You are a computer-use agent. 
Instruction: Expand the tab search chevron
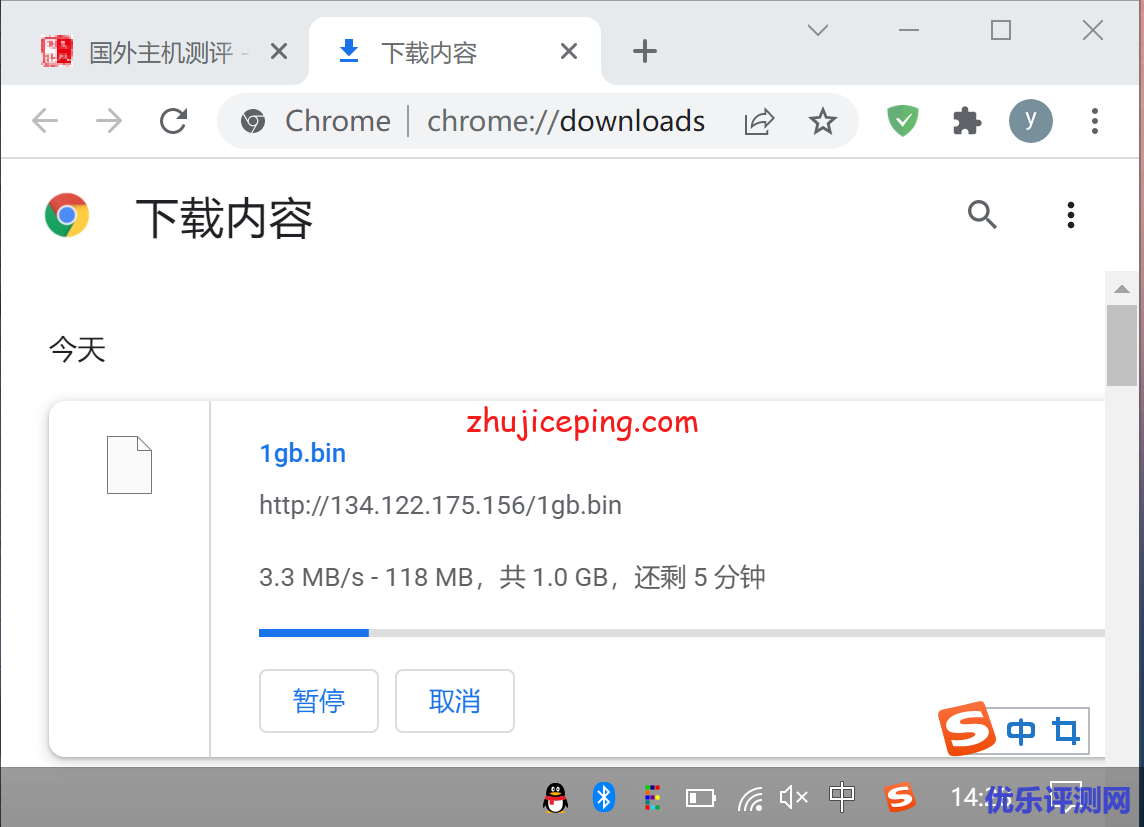pyautogui.click(x=818, y=30)
